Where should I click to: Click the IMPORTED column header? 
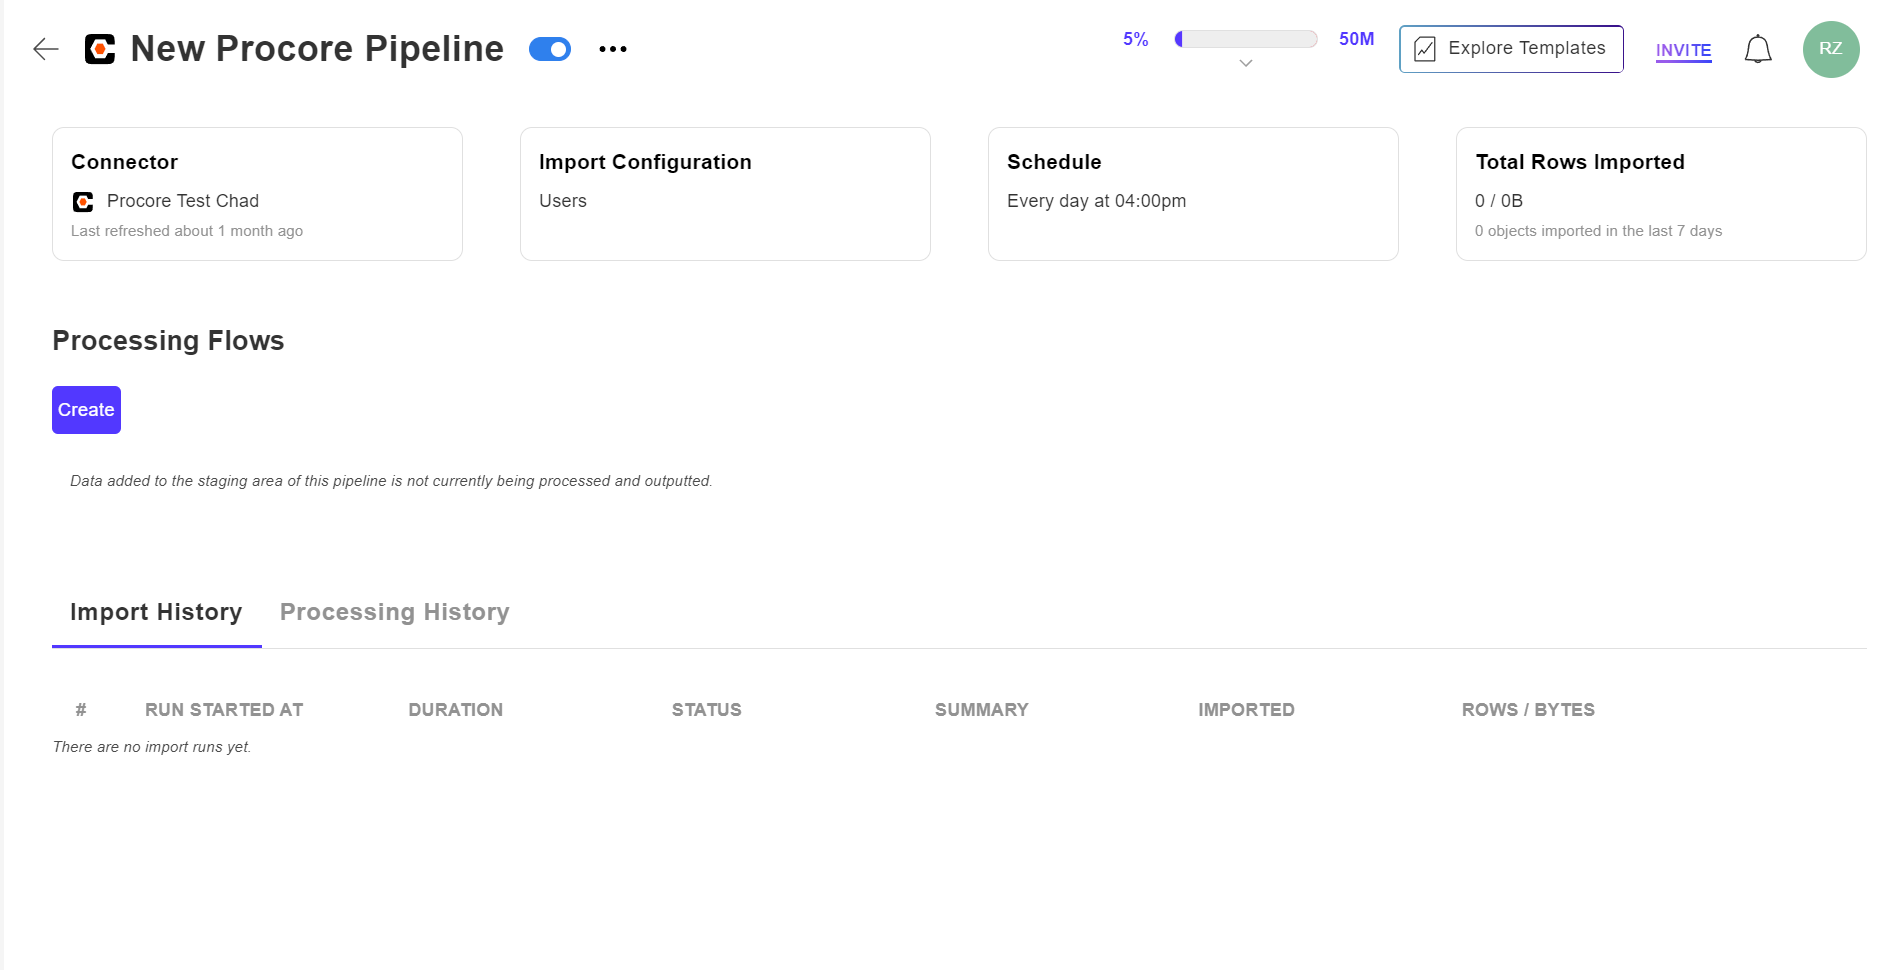point(1246,710)
